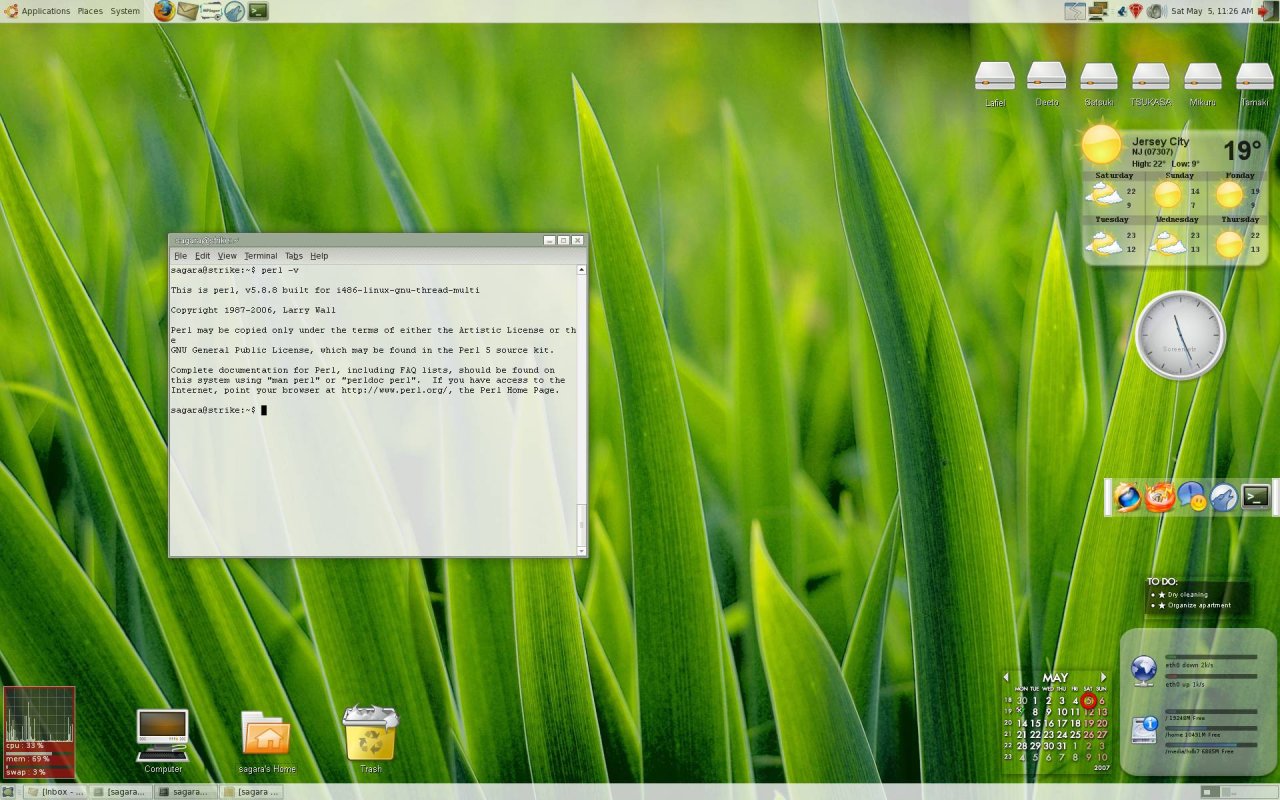Click the terminal scrollbar thumb
This screenshot has height=800, width=1280.
click(x=582, y=524)
